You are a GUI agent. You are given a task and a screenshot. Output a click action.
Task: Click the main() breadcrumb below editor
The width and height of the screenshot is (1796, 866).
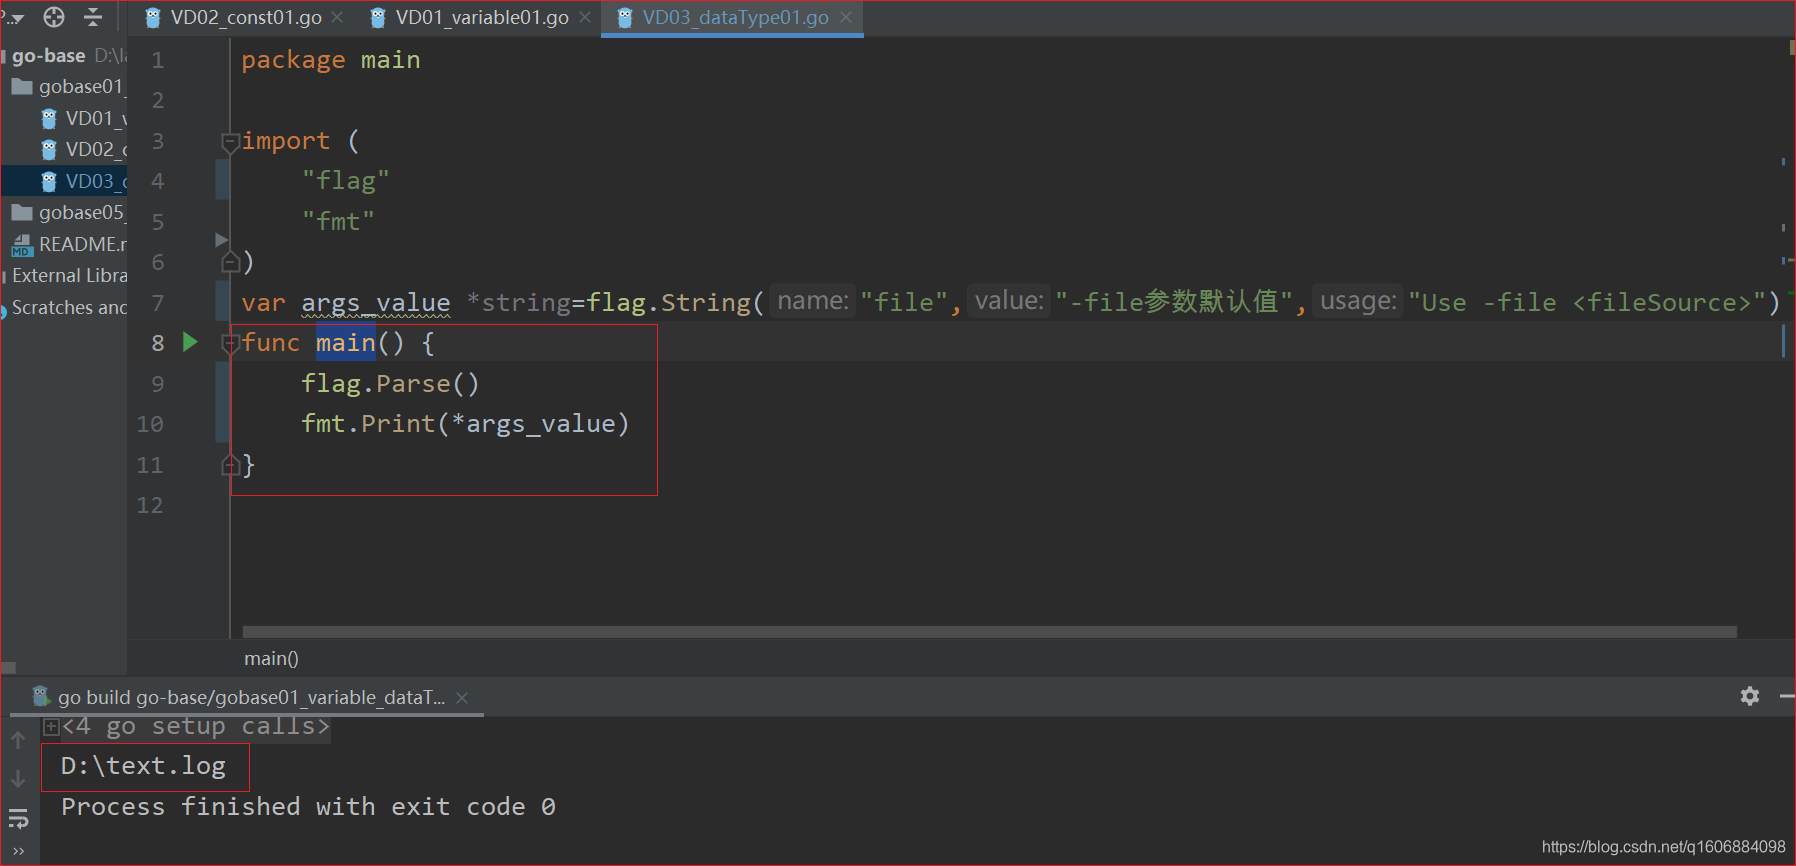tap(271, 658)
